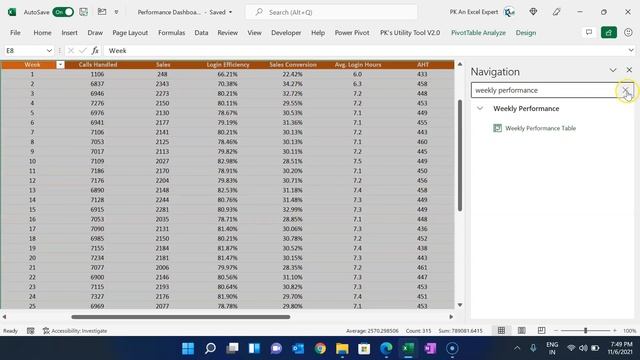The height and width of the screenshot is (360, 640).
Task: Open the Name Box dropdown arrow
Action: 49,51
